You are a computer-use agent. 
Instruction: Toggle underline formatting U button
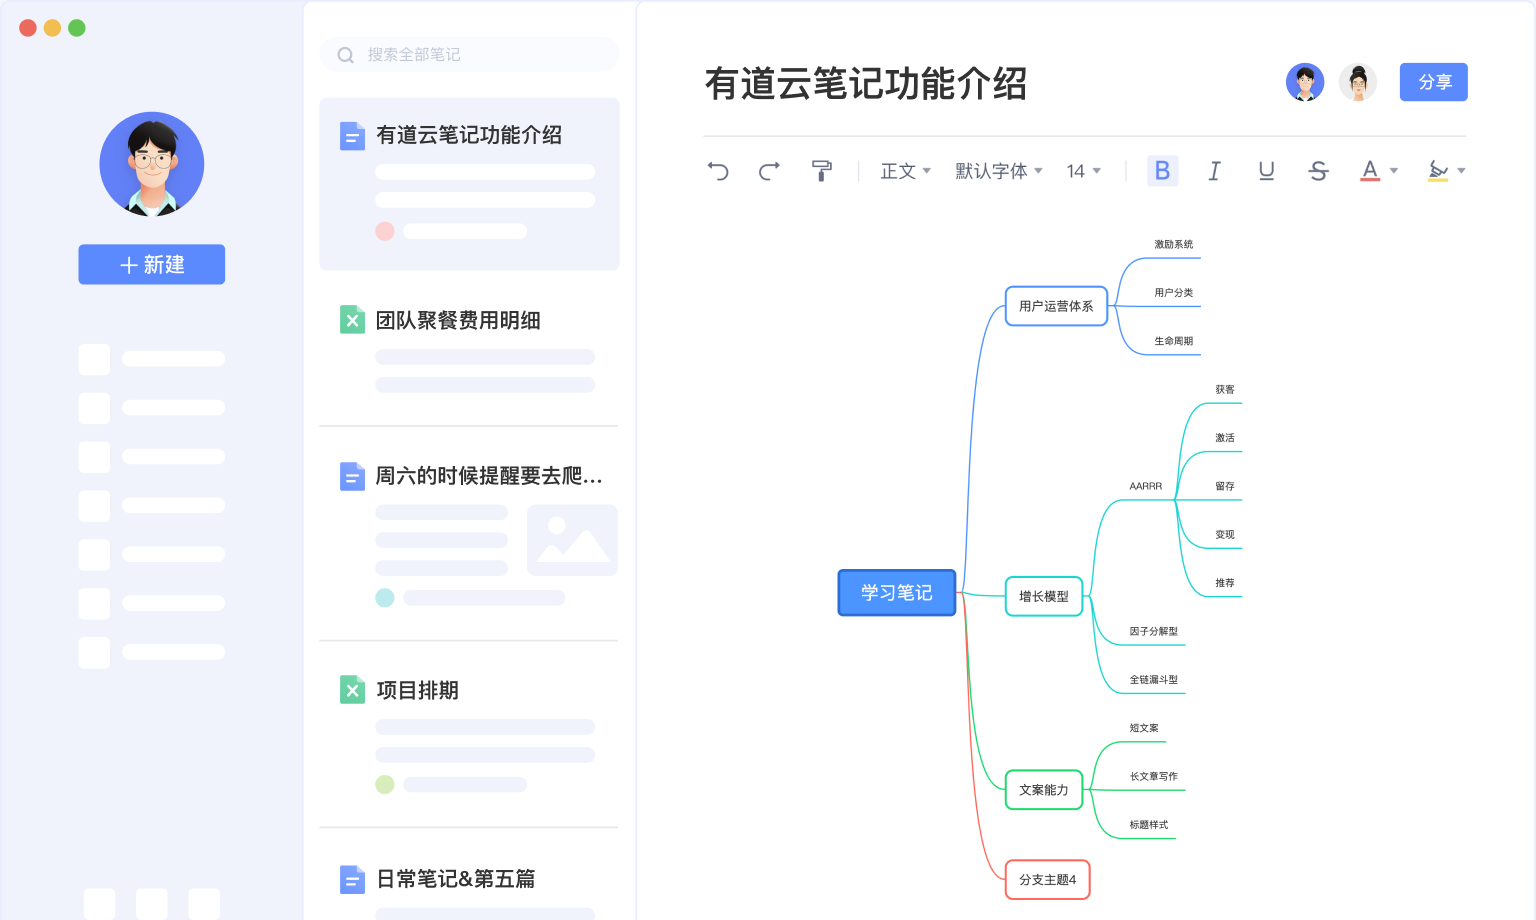(x=1266, y=171)
